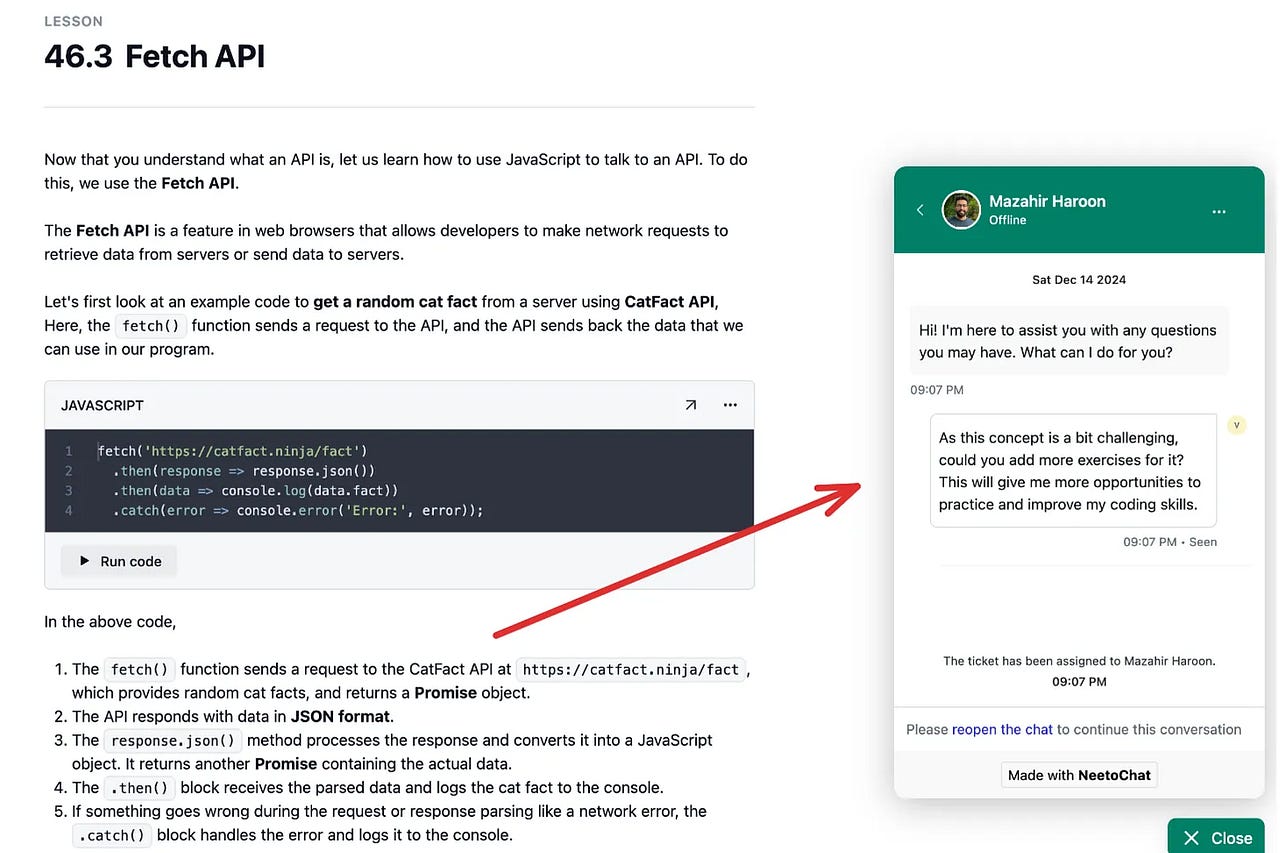
Task: Open the code snippet in a new window
Action: 690,405
